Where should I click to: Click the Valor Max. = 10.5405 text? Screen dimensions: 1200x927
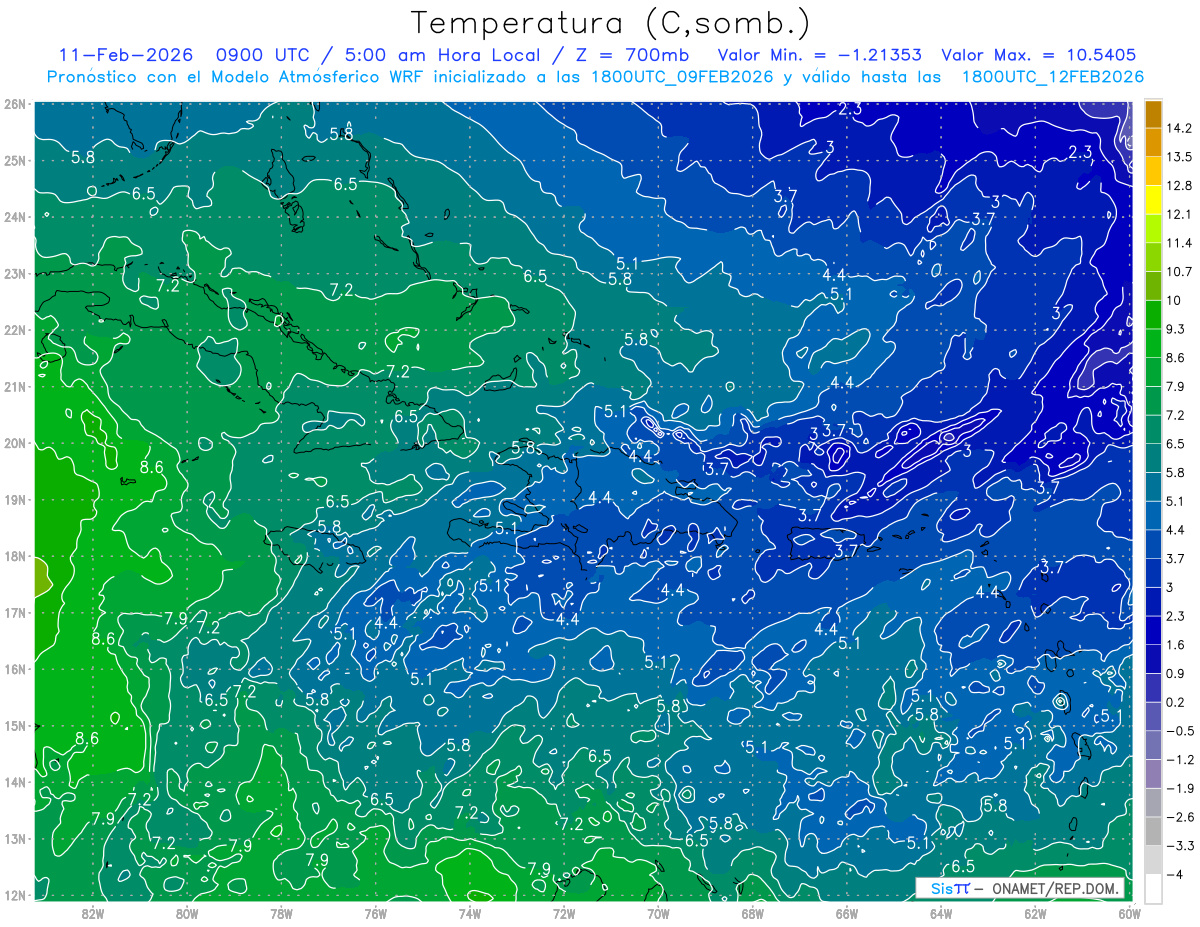(x=1039, y=55)
